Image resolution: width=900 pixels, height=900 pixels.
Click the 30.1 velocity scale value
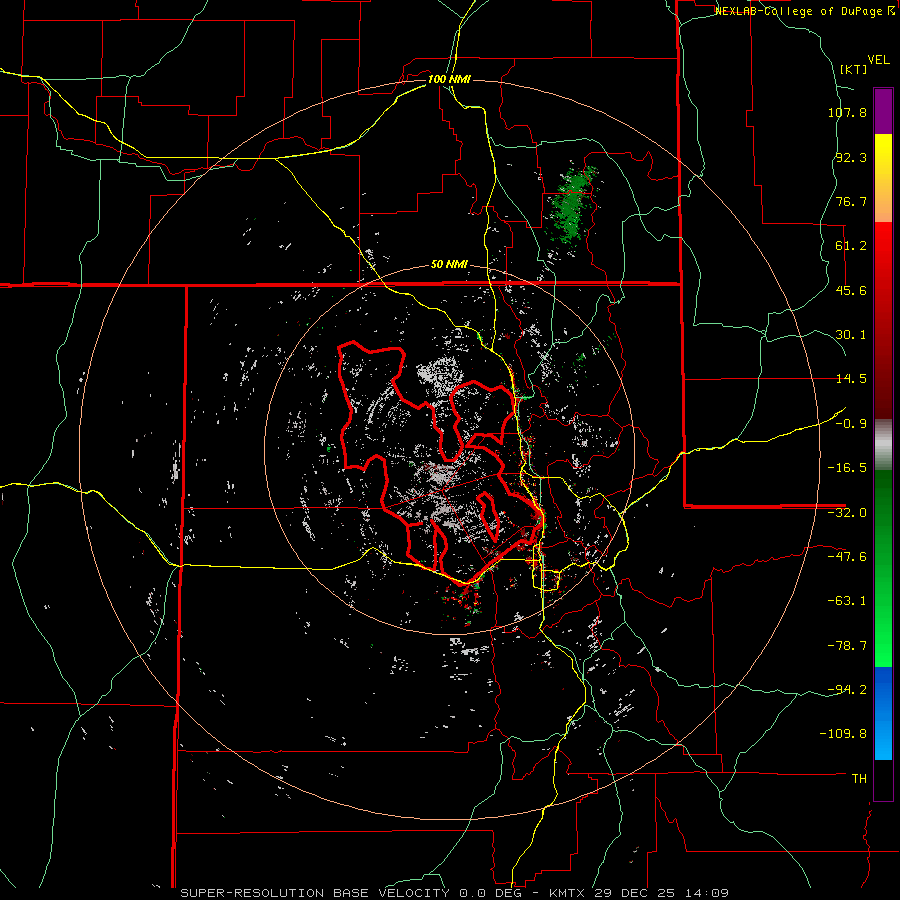pos(851,335)
